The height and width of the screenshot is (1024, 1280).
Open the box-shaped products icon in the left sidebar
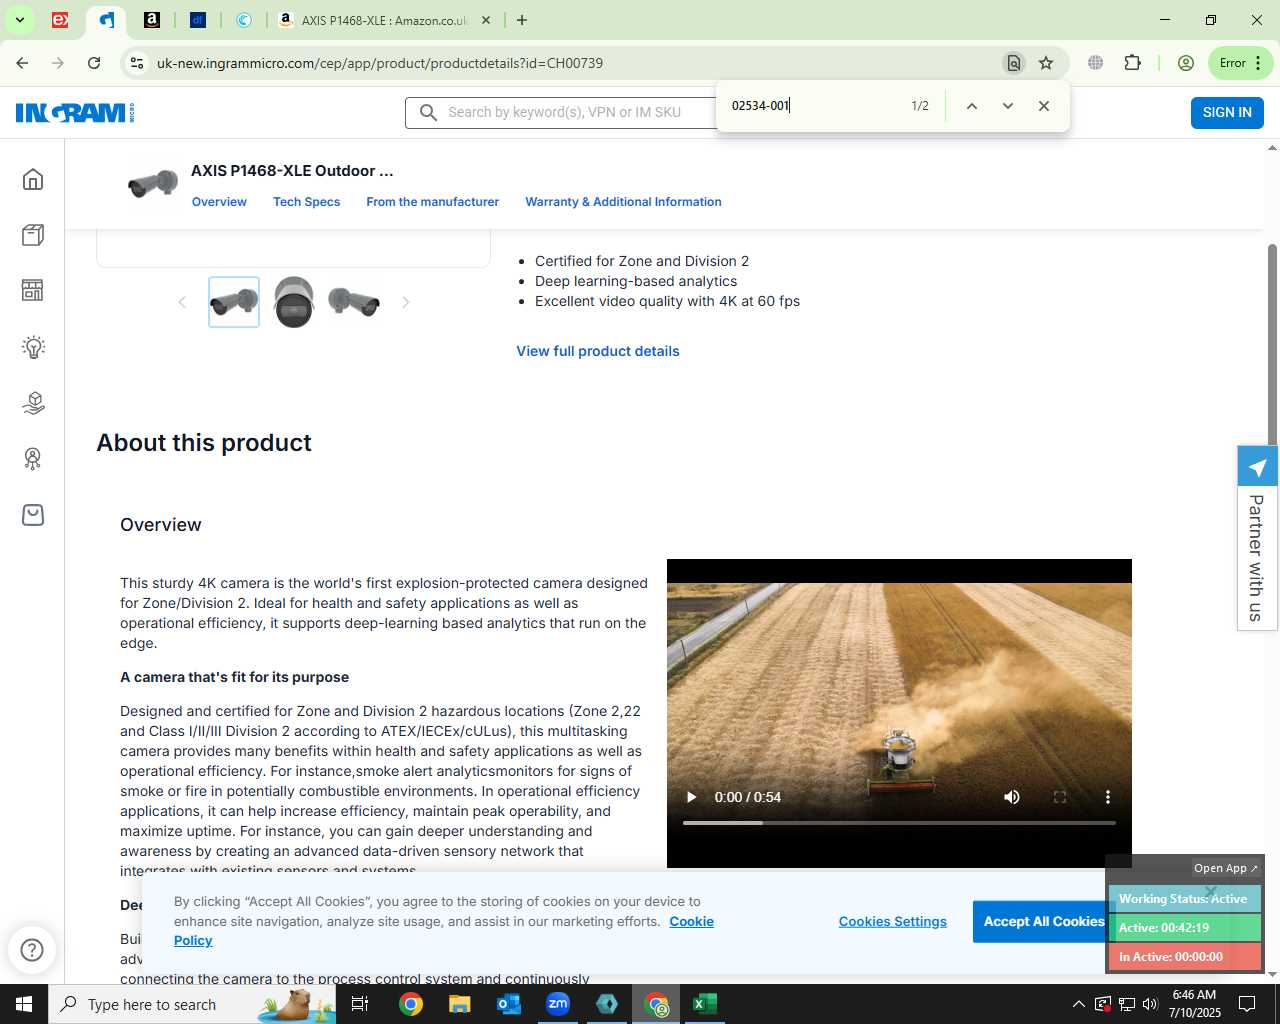point(33,235)
